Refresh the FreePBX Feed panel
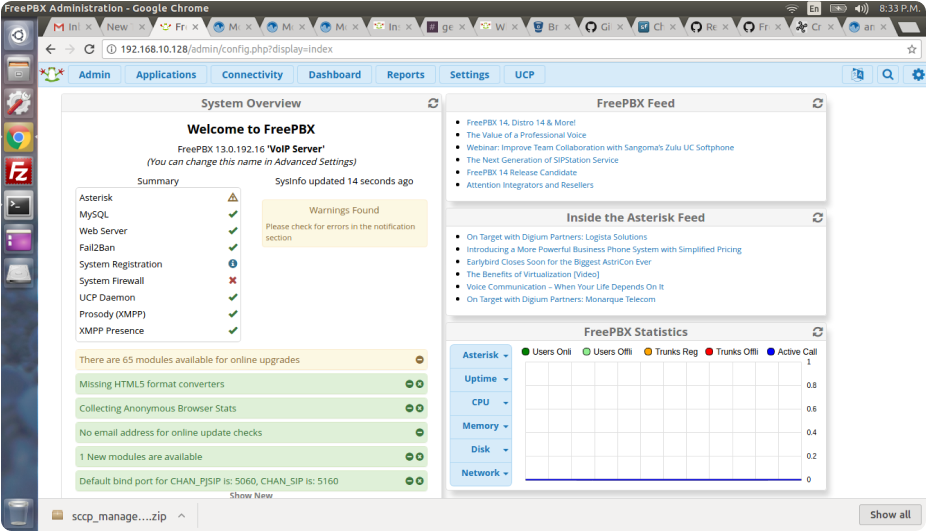This screenshot has width=927, height=532. [818, 103]
